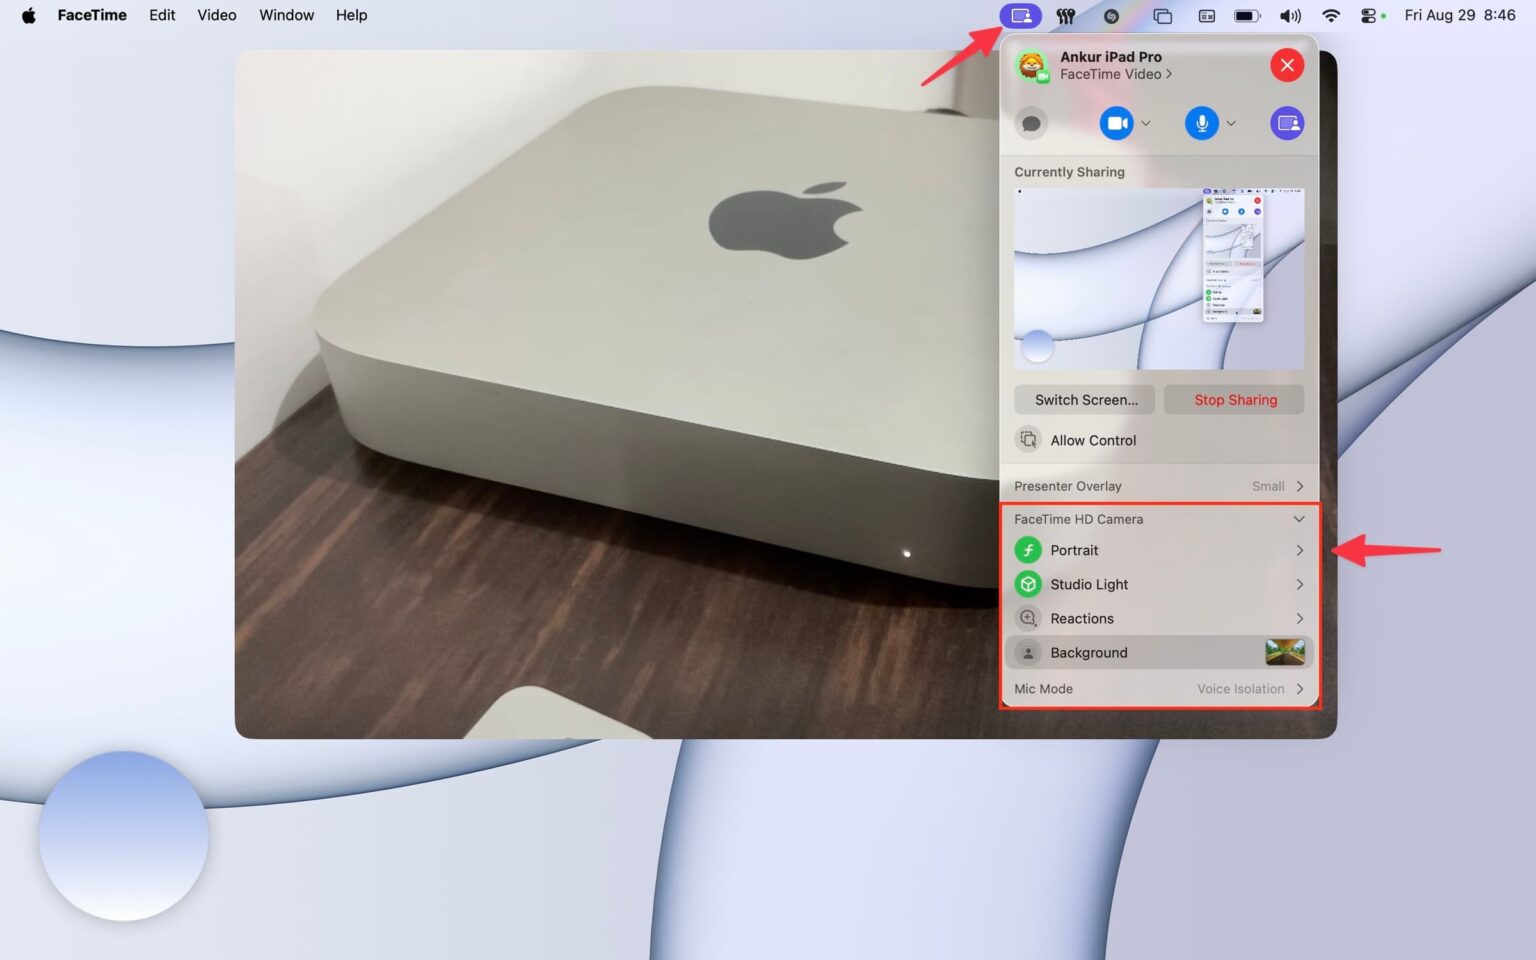Open Mic Mode Voice Isolation options
The width and height of the screenshot is (1536, 960).
1159,689
